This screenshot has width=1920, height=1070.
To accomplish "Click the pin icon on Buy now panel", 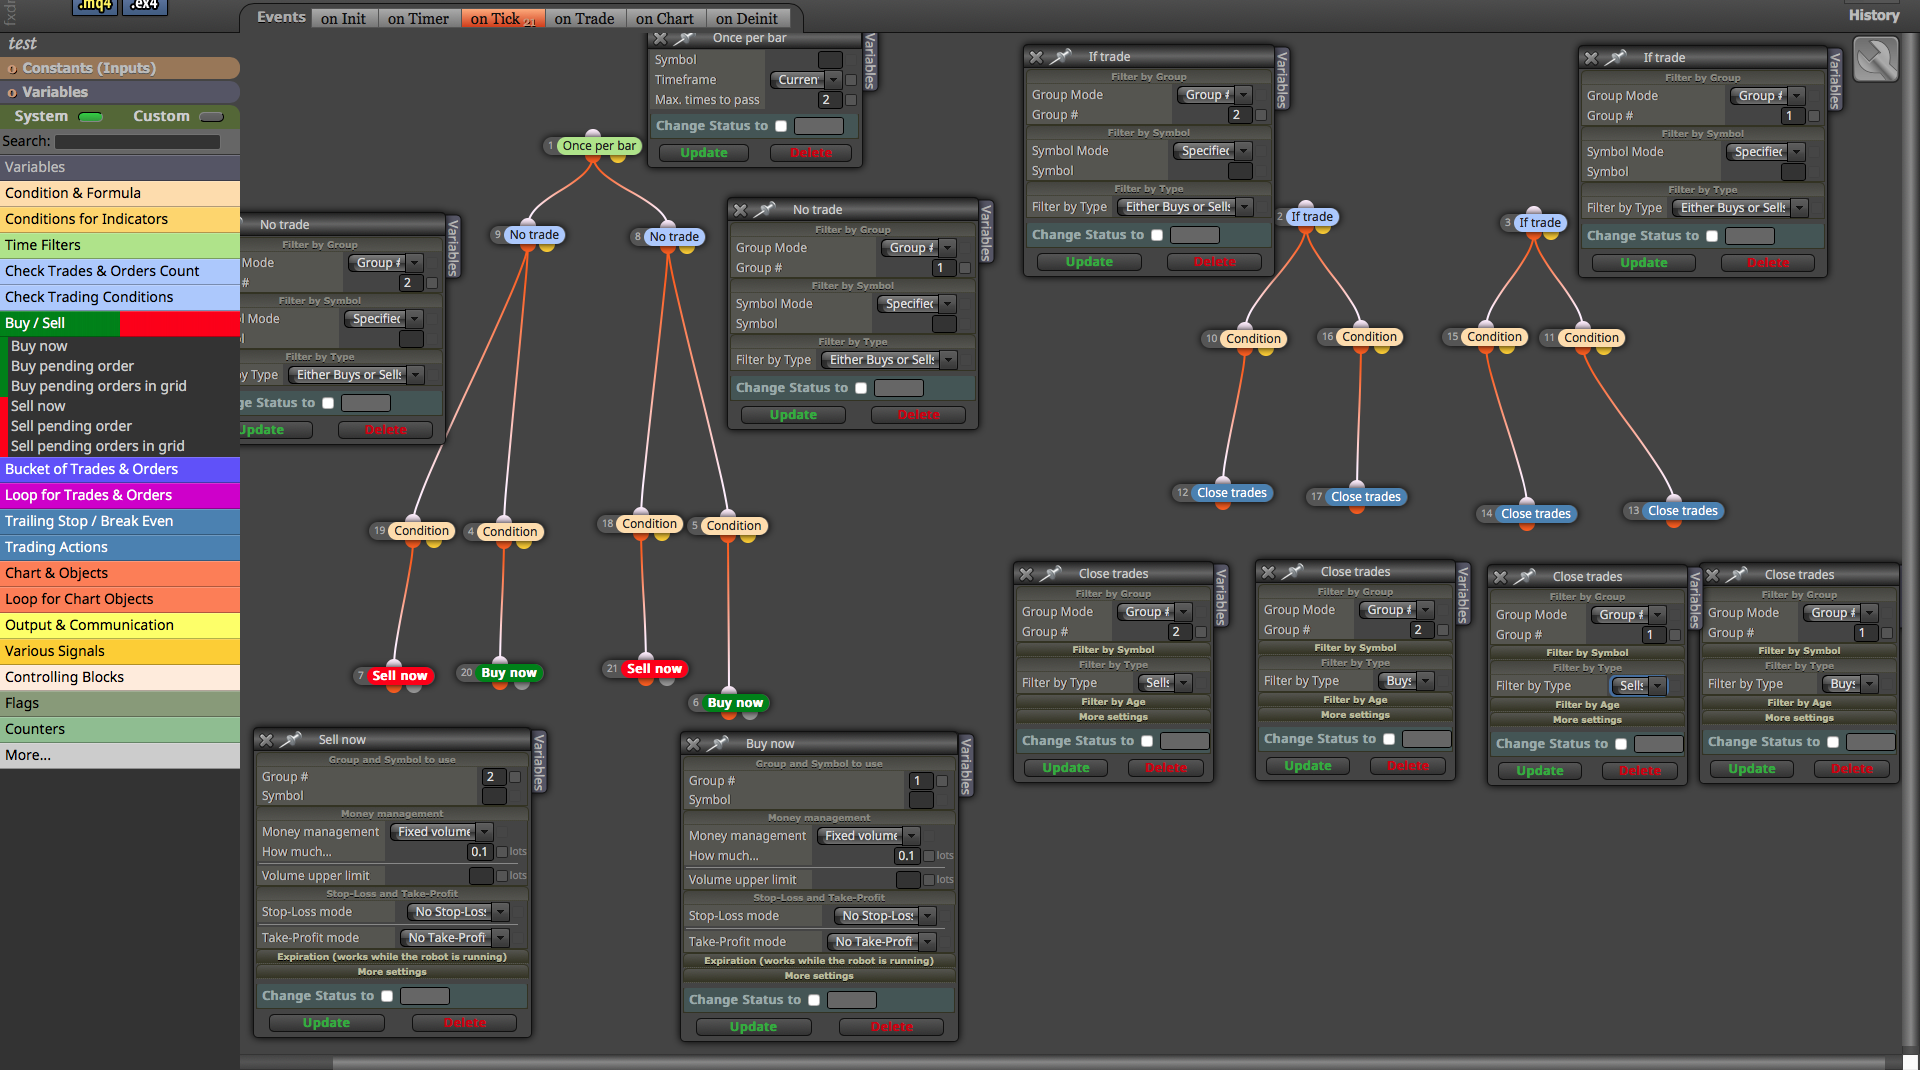I will [717, 744].
